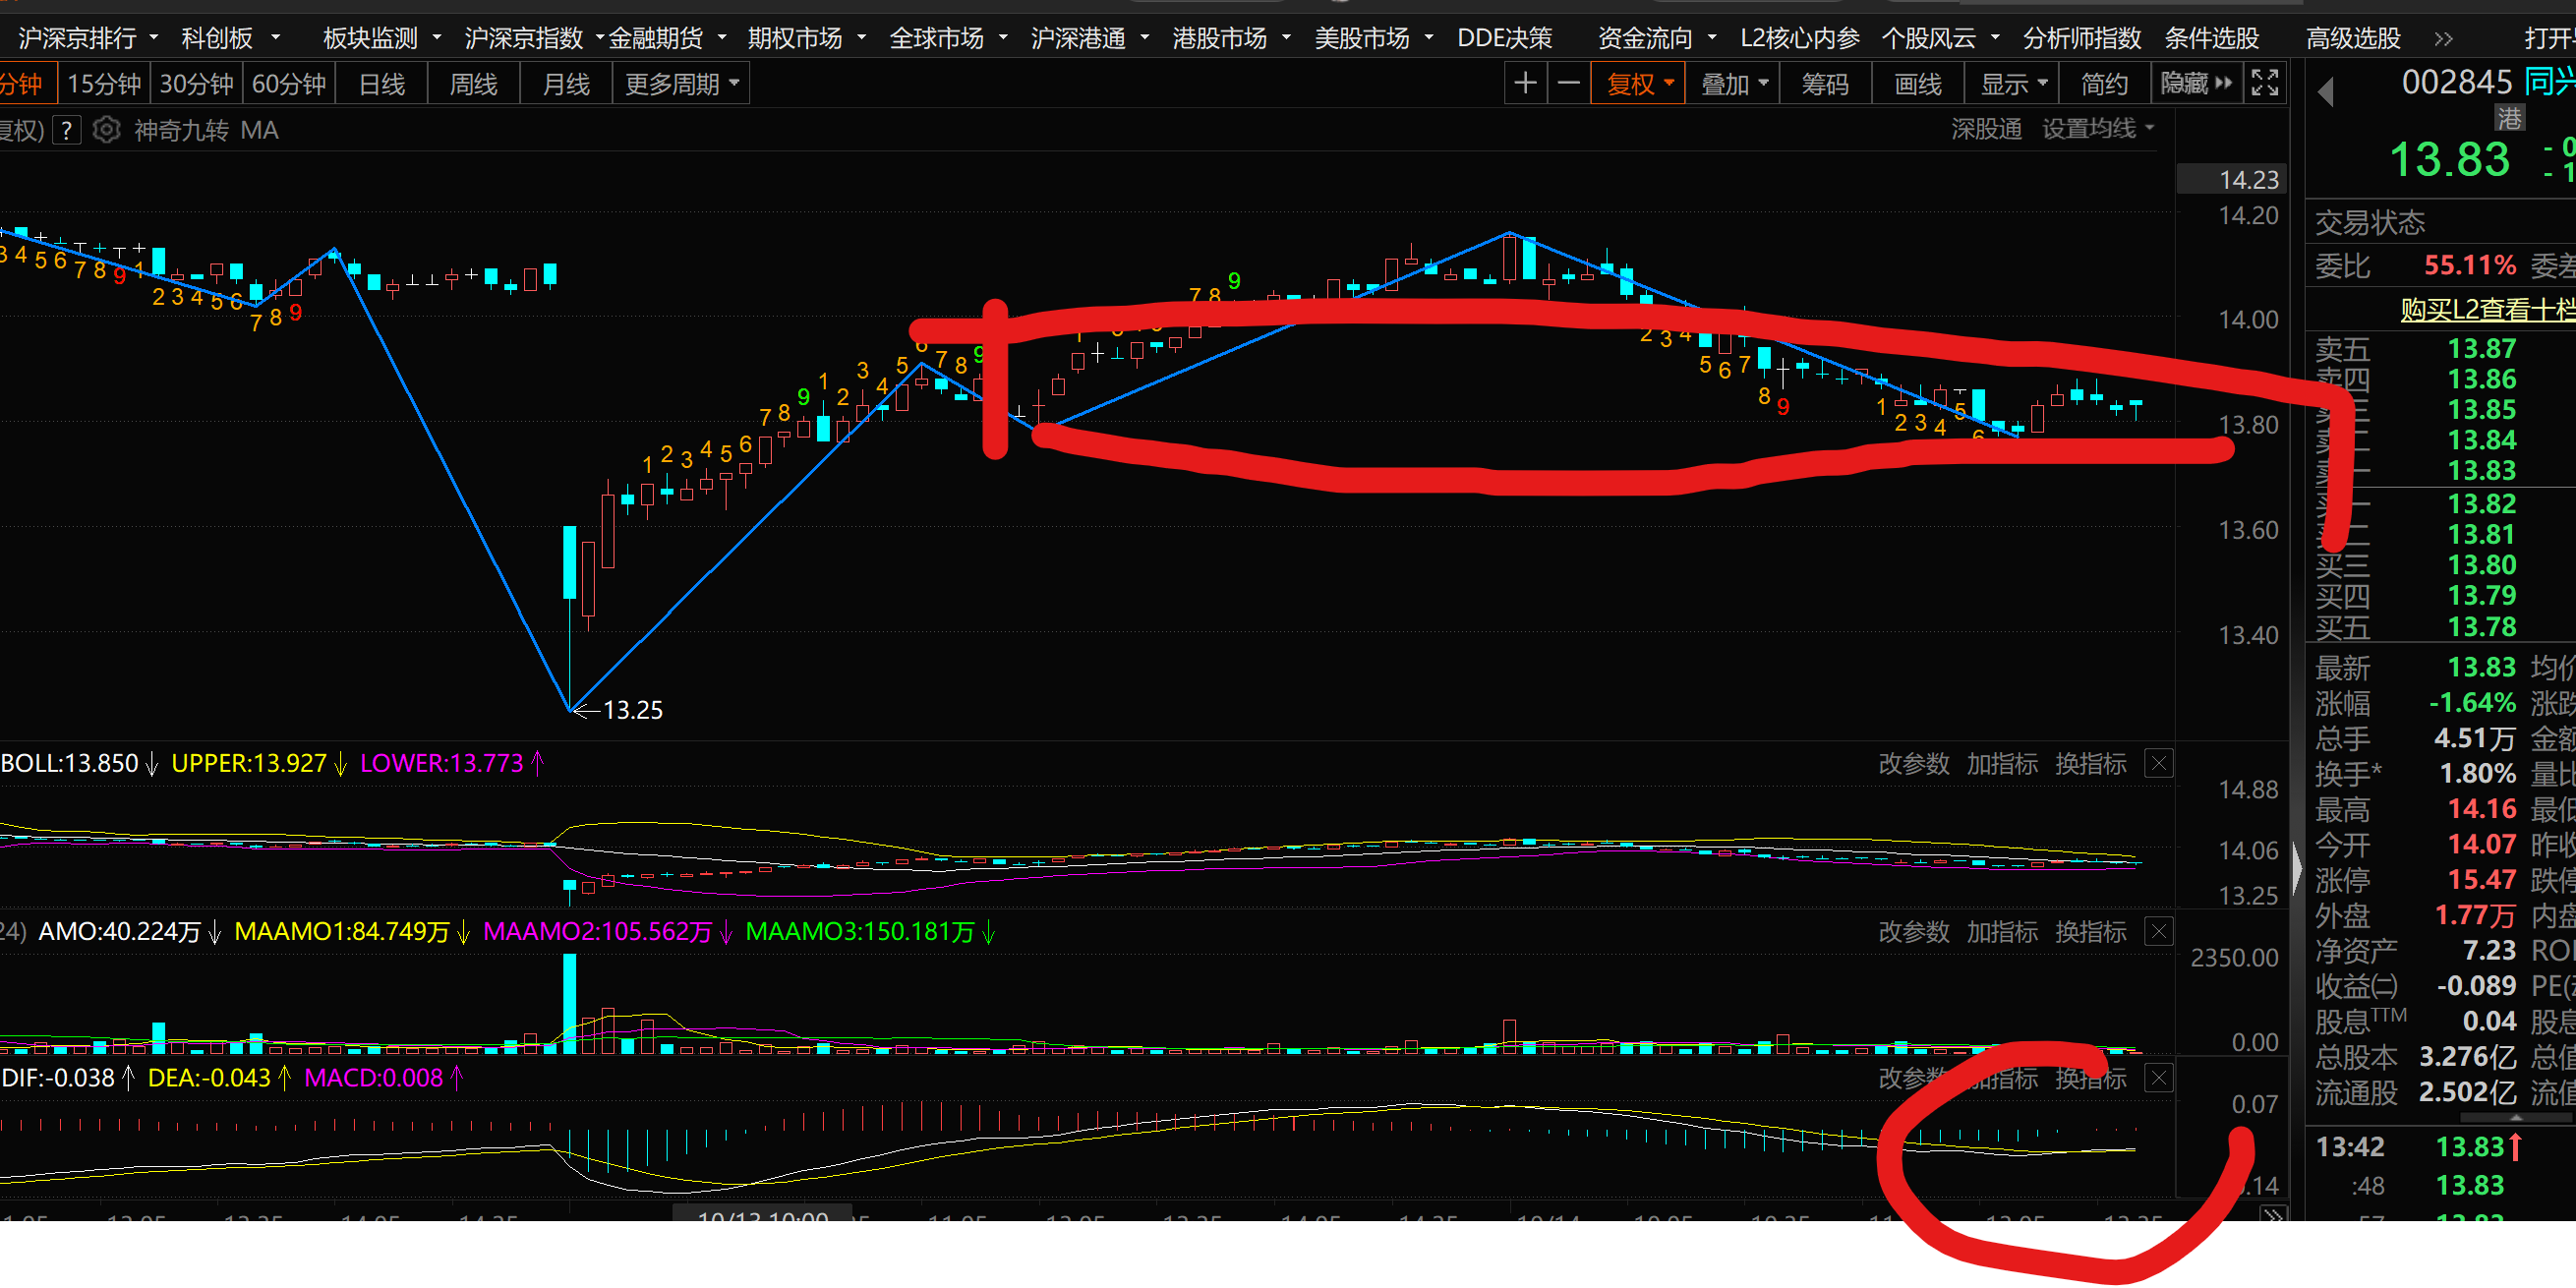Close the BOLL indicator panel

pyautogui.click(x=2159, y=764)
